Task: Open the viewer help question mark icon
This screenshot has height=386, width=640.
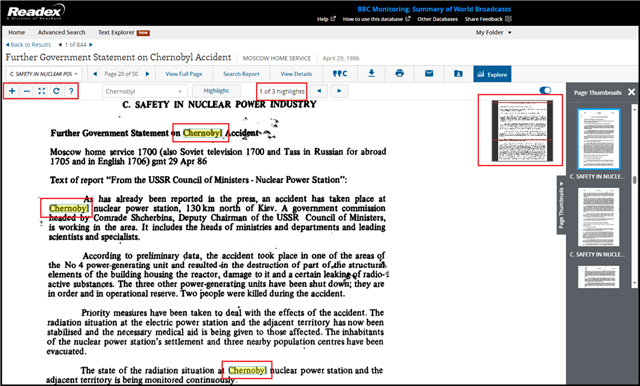Action: point(71,91)
